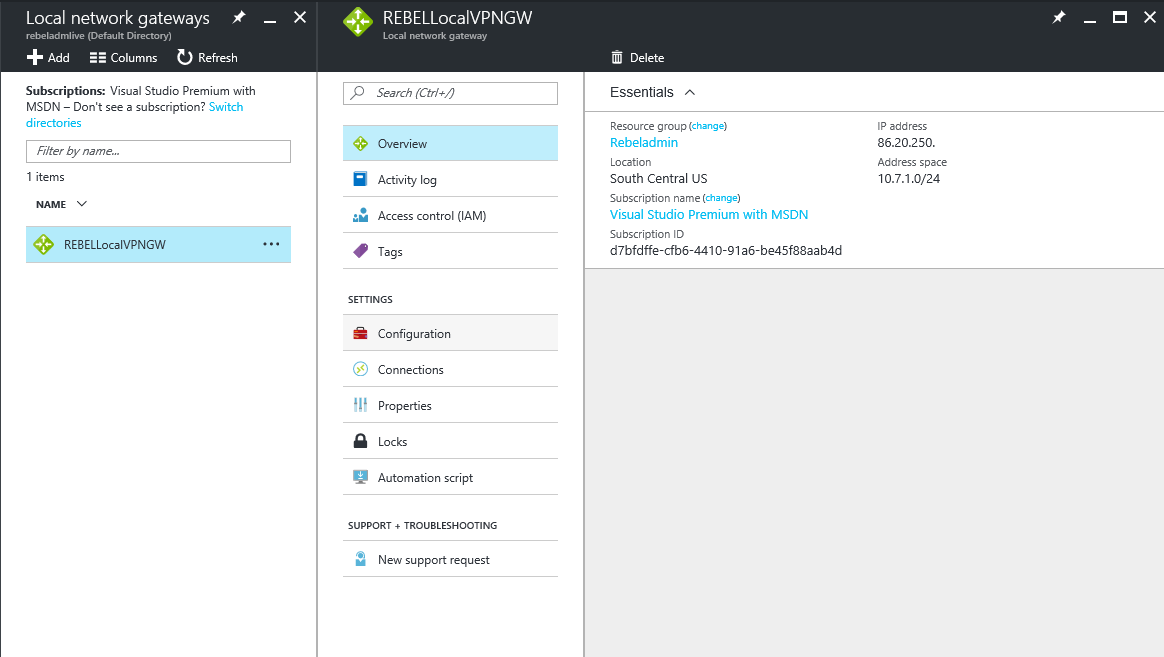Image resolution: width=1164 pixels, height=657 pixels.
Task: Minimize the Local network gateways blade
Action: coord(270,20)
